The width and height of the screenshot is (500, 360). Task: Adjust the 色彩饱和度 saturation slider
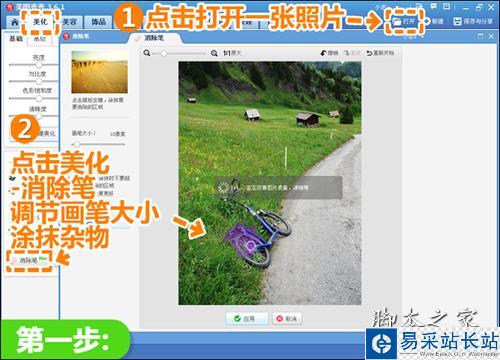point(39,98)
